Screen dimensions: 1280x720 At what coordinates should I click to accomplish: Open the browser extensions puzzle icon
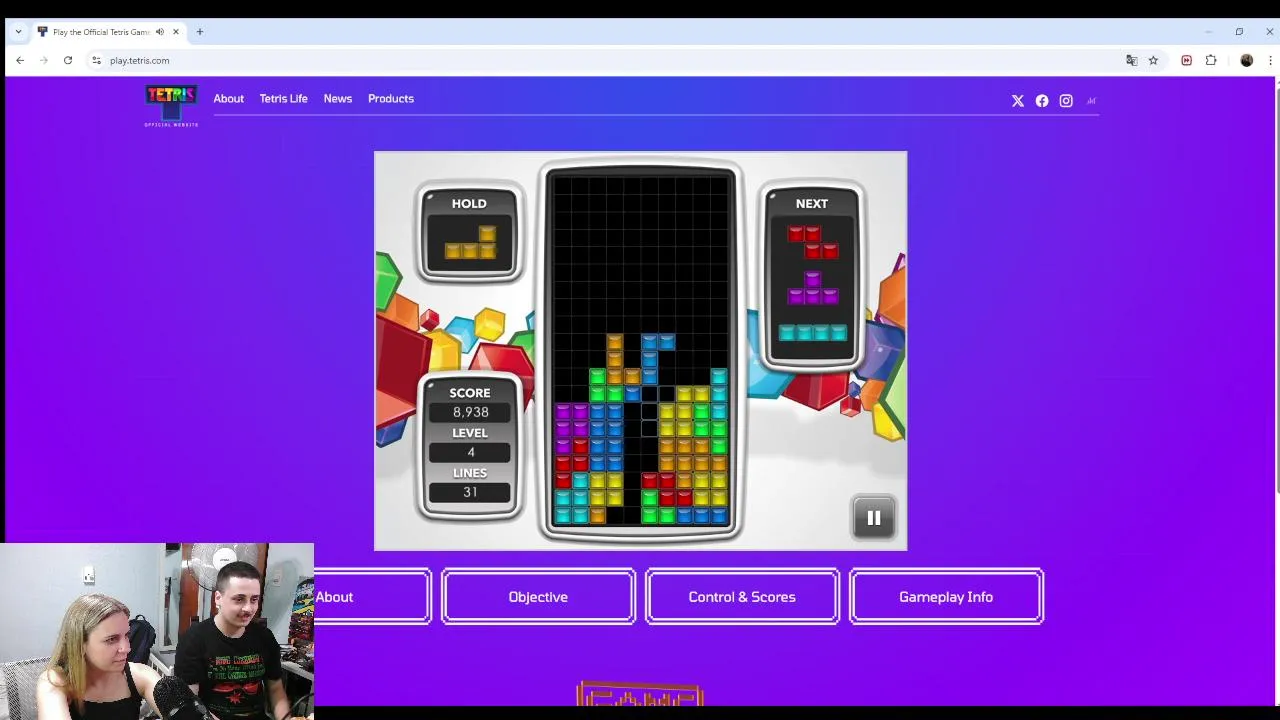click(1211, 60)
